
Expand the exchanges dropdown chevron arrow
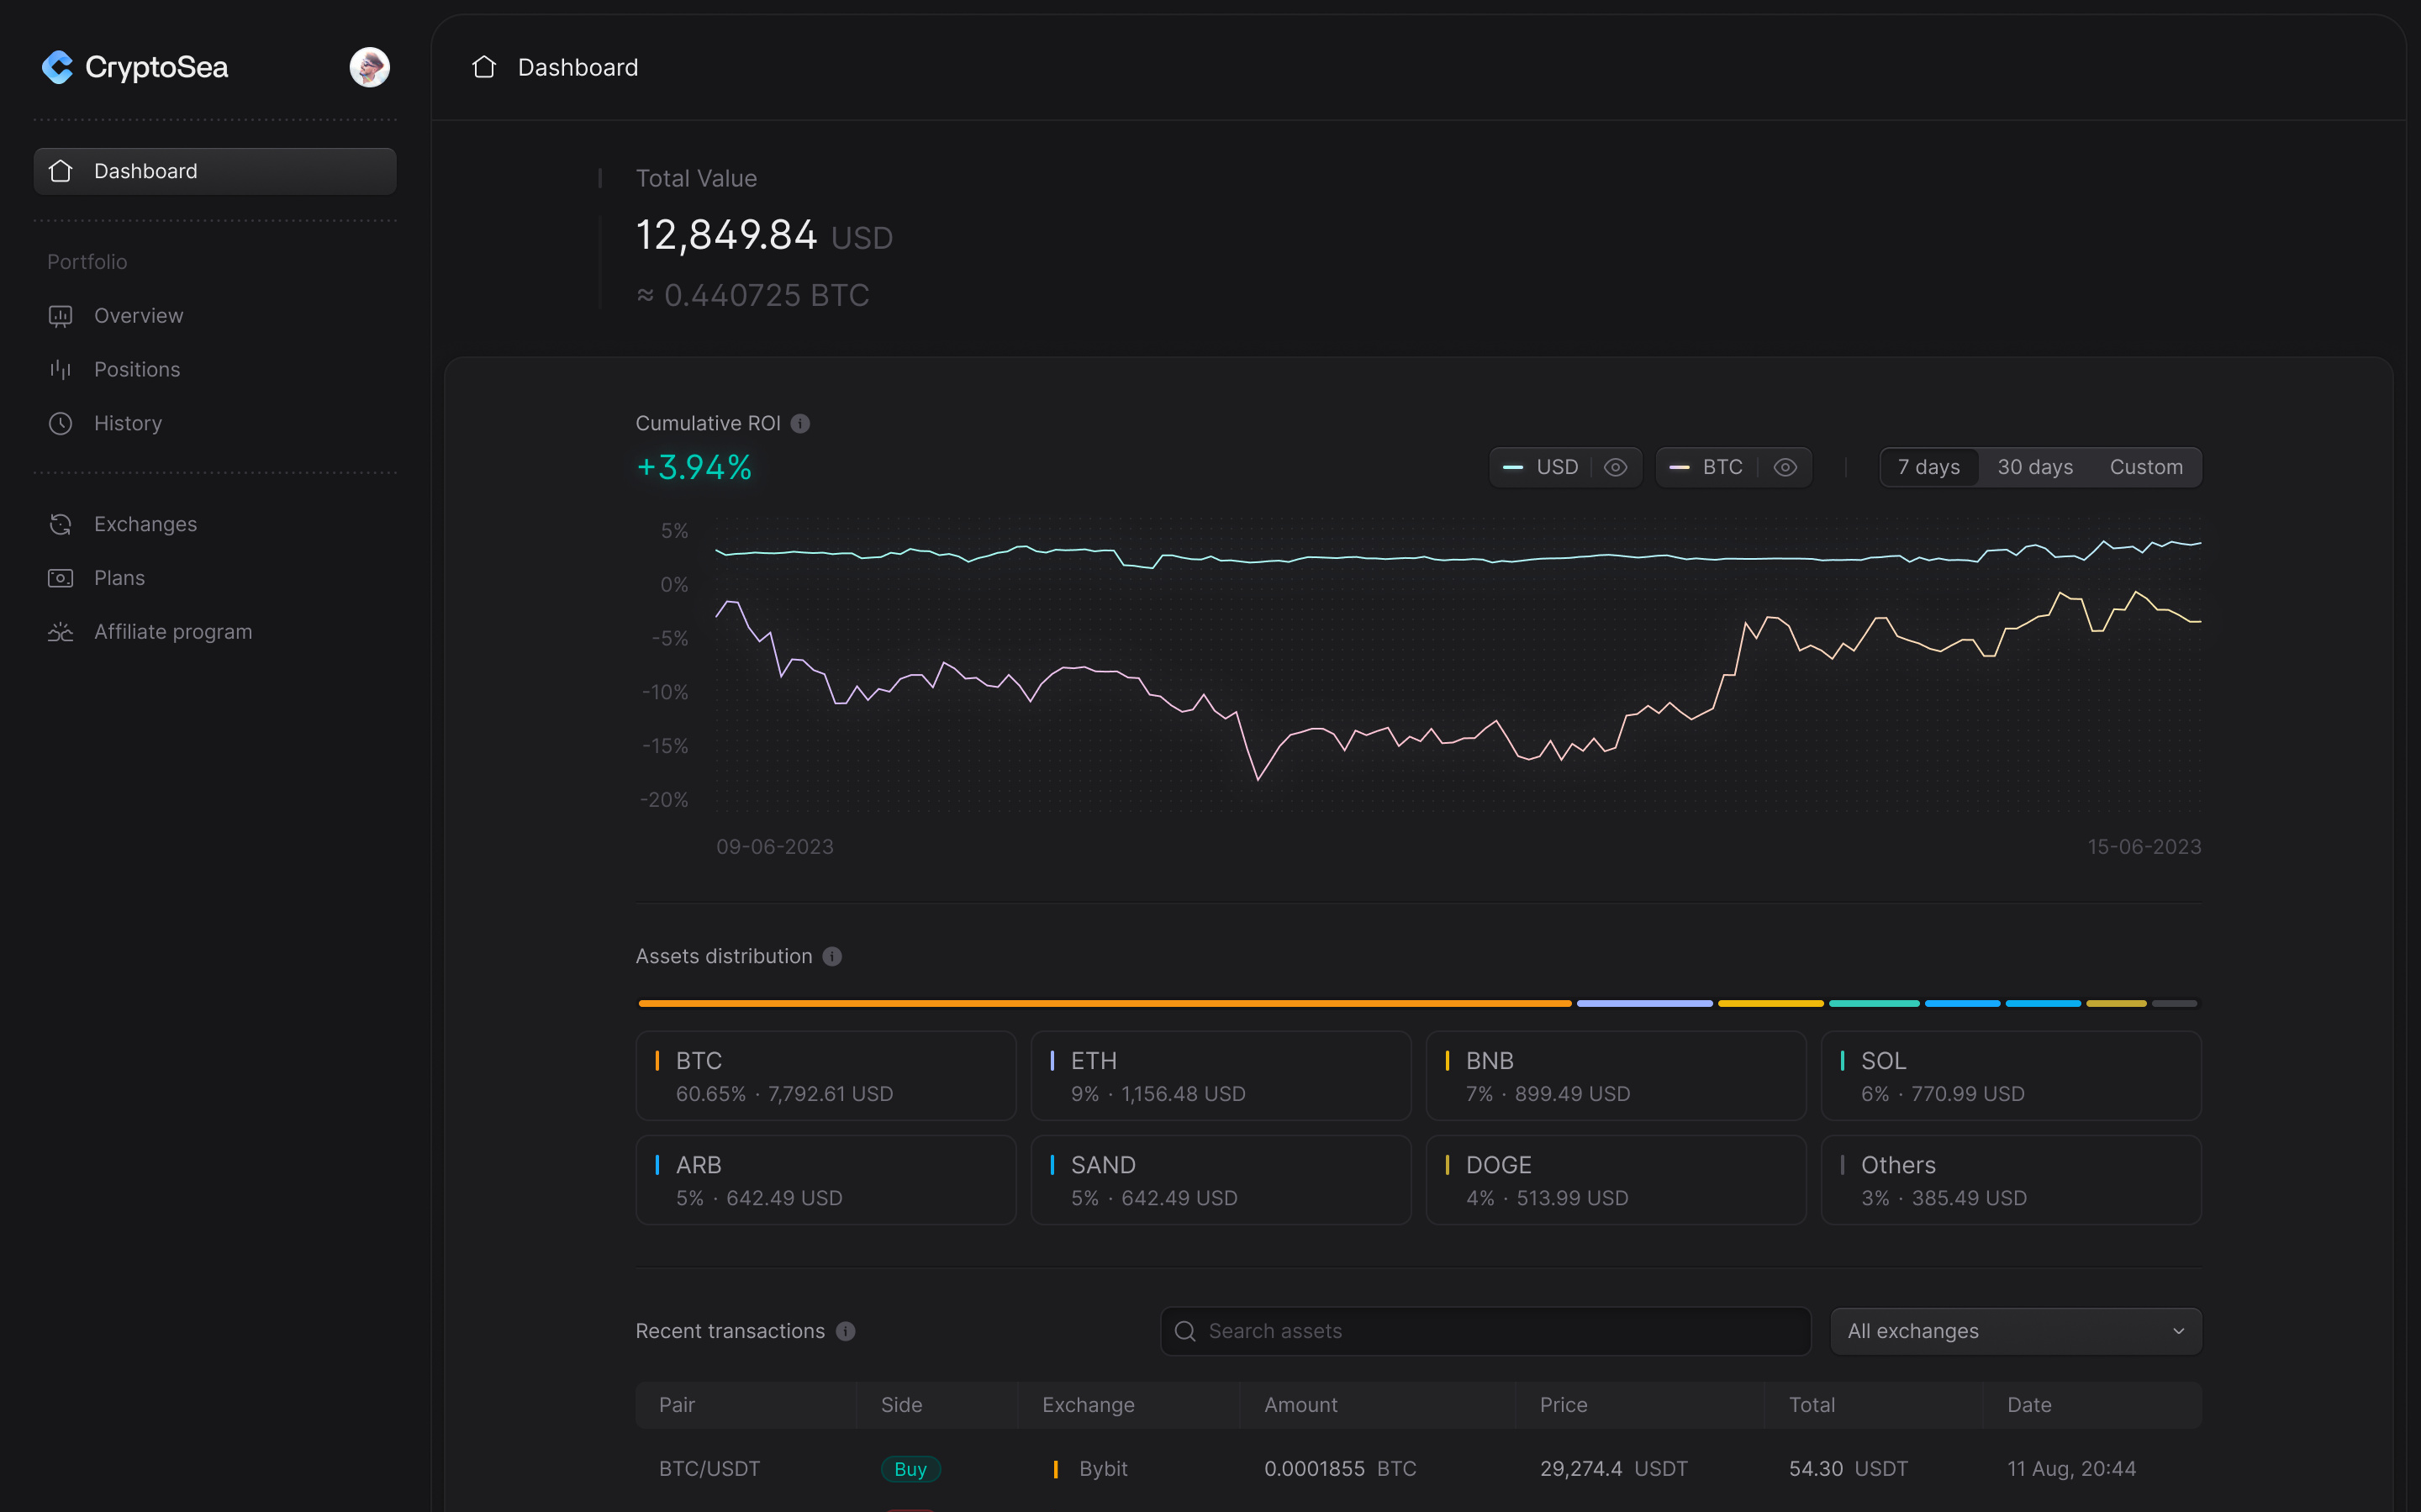(2178, 1331)
